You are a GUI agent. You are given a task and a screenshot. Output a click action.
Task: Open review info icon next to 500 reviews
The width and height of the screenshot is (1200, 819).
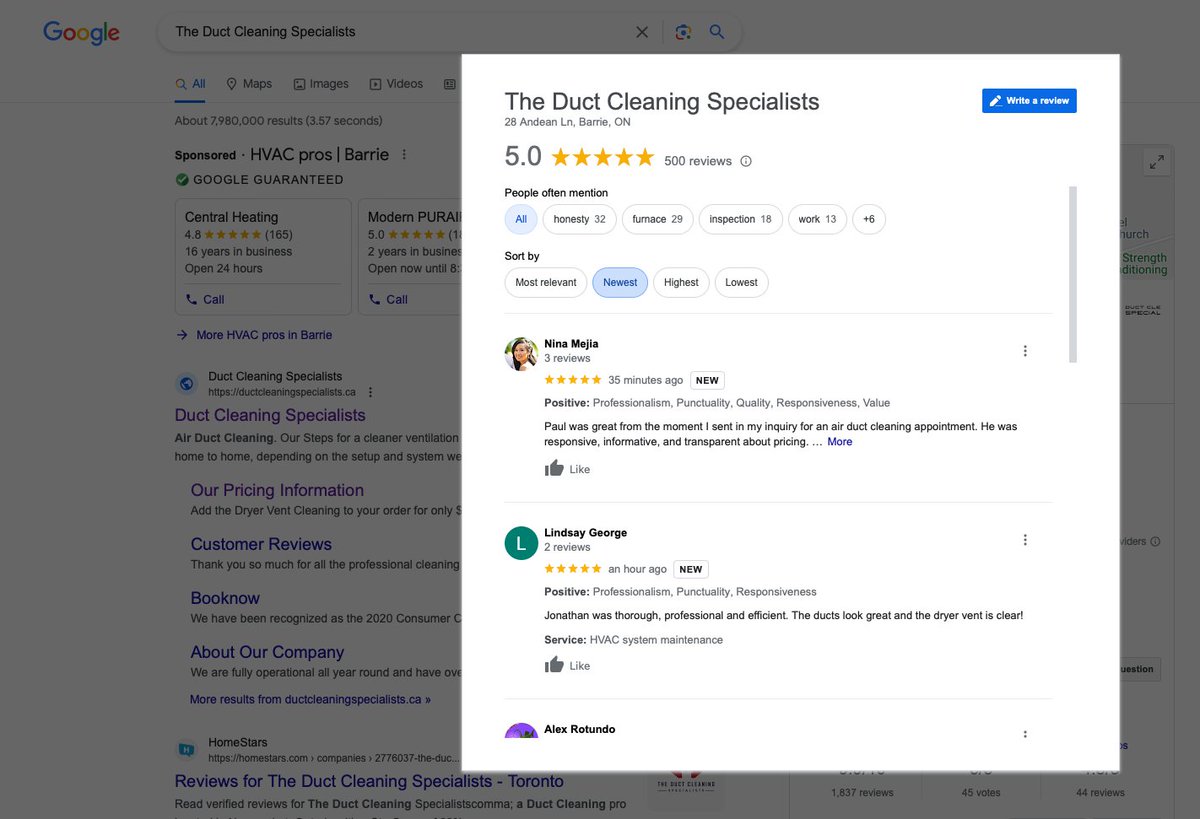point(746,161)
